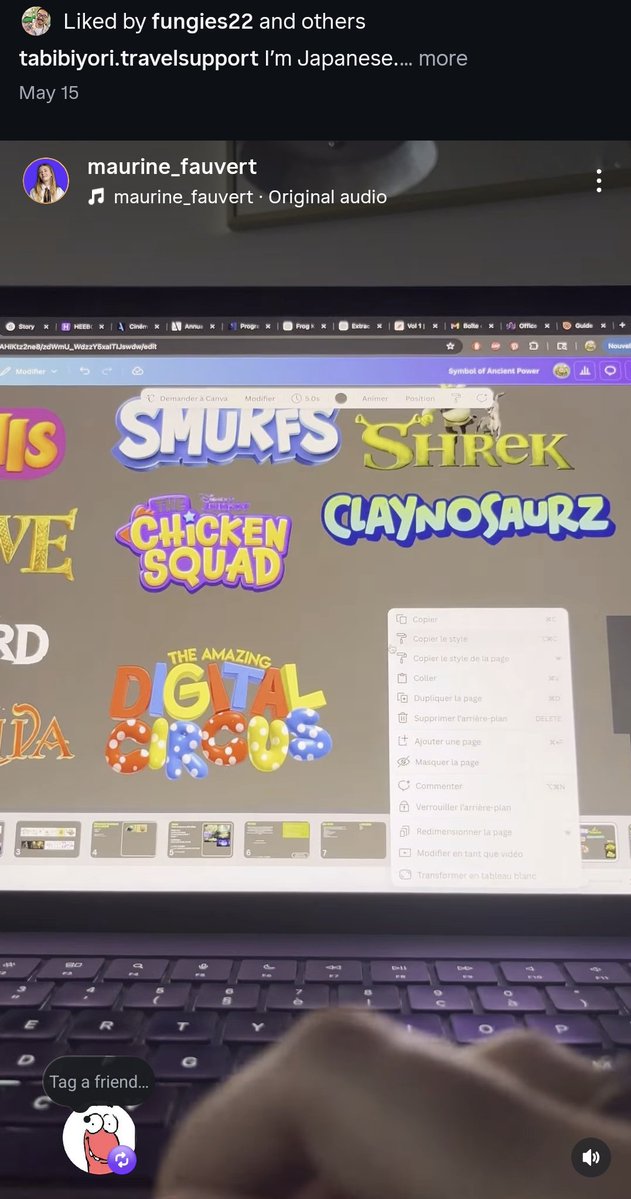Open the three-dot options menu for the reel
This screenshot has width=631, height=1199.
point(599,180)
